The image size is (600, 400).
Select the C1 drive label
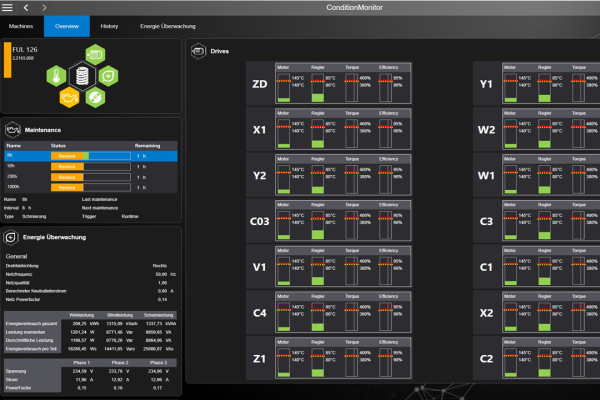[486, 267]
